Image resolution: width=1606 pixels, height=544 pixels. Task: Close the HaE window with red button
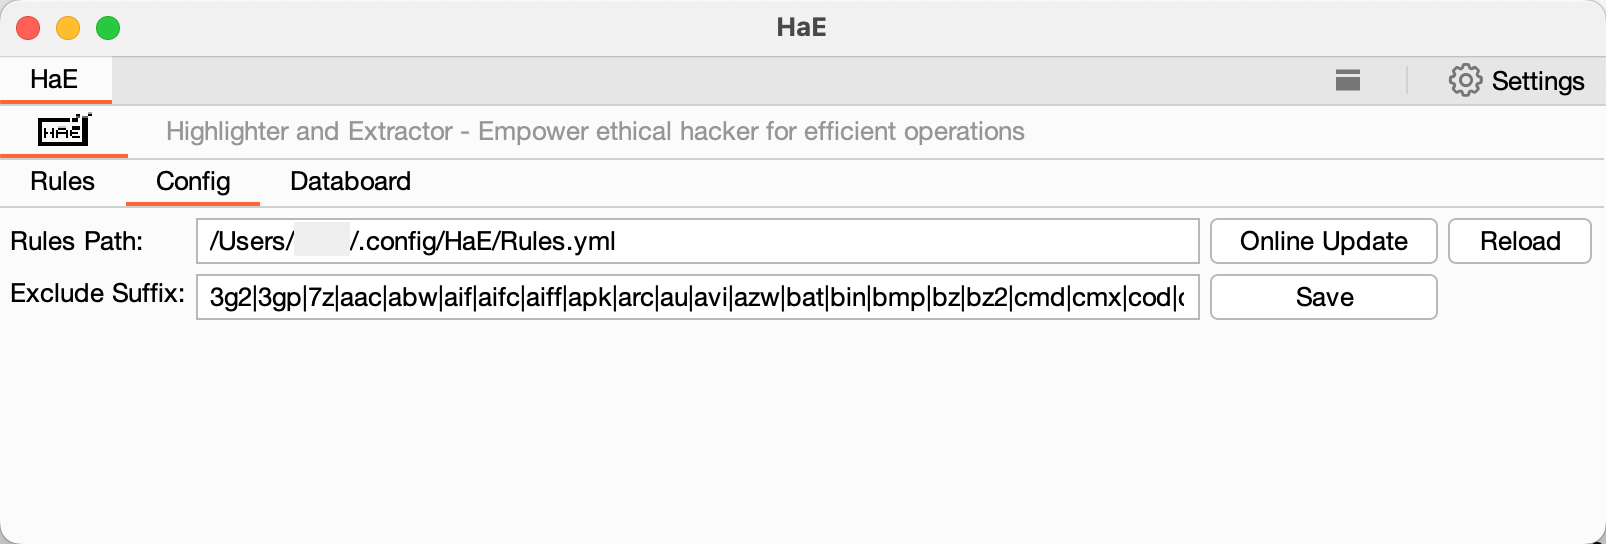[x=28, y=28]
